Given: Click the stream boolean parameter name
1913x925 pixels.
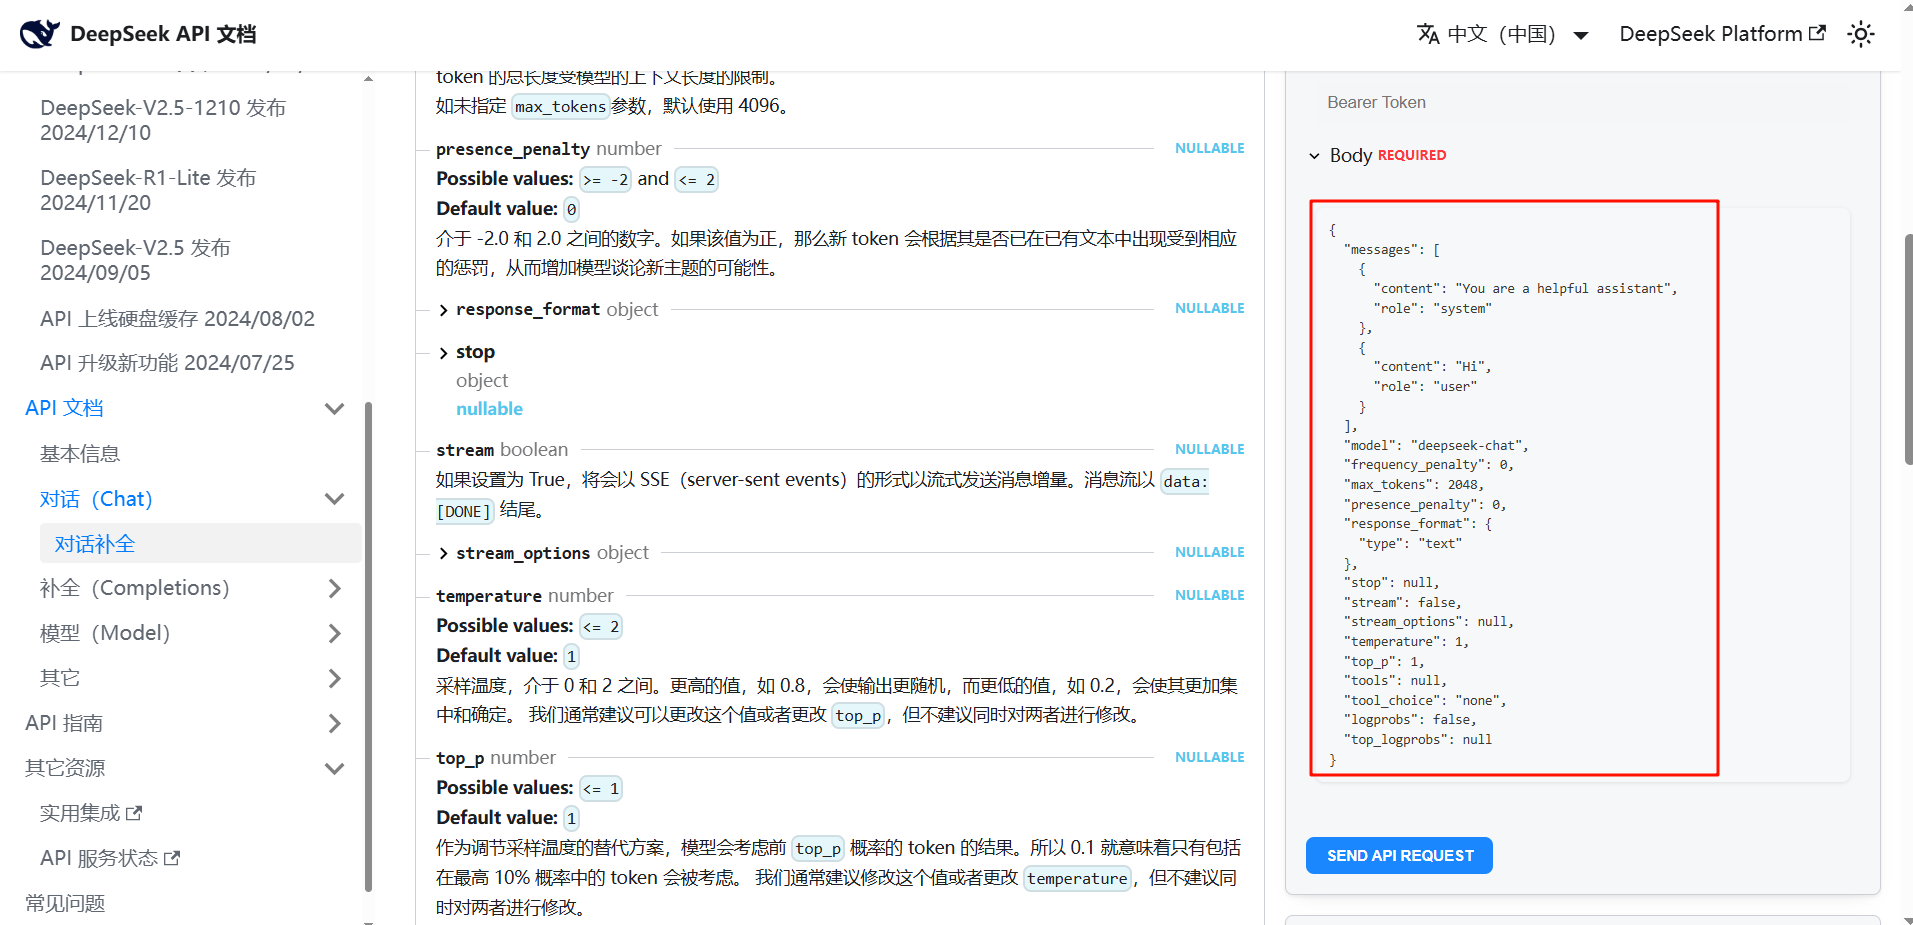Looking at the screenshot, I should pos(465,450).
